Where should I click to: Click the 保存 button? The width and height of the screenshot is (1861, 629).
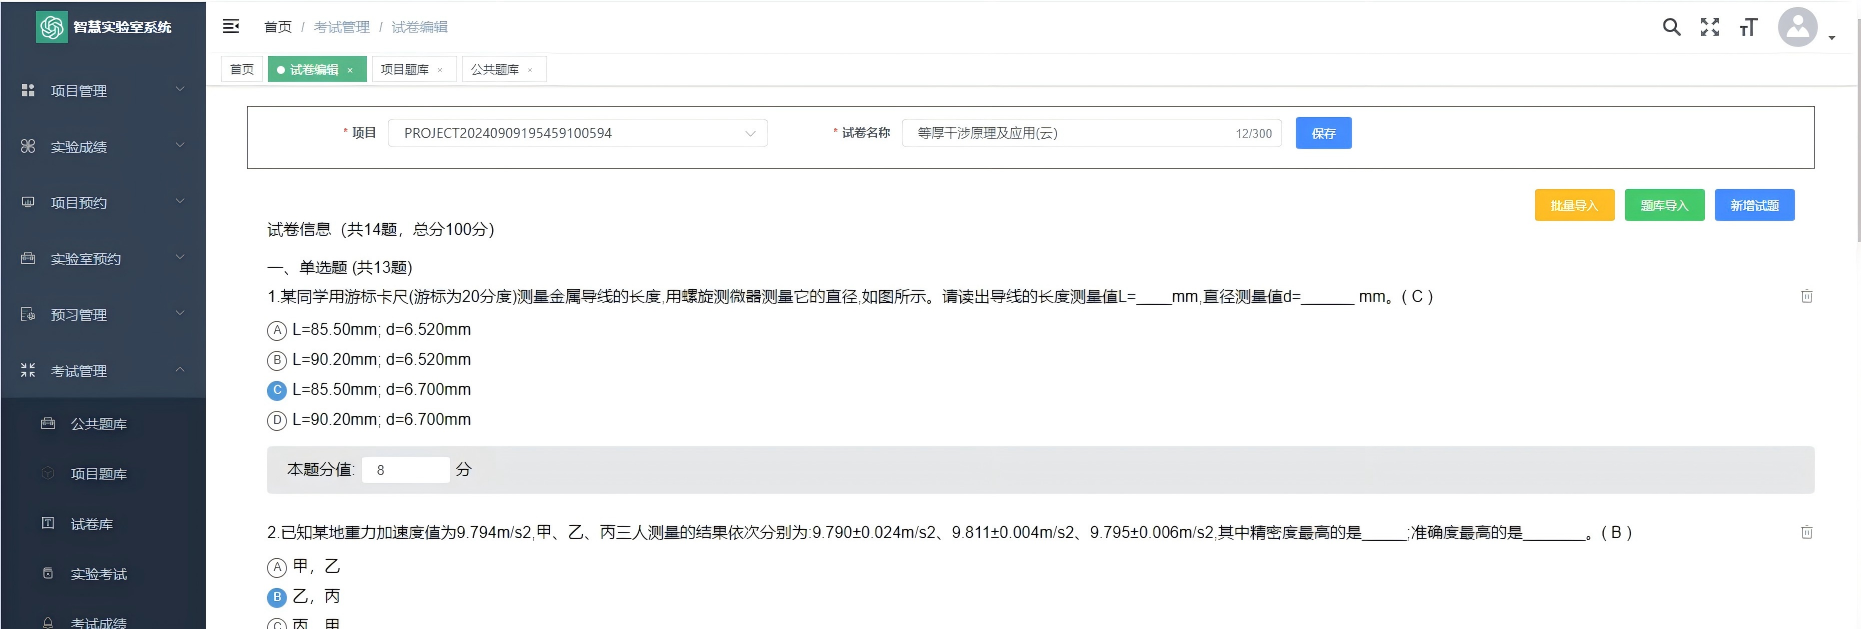click(1323, 133)
